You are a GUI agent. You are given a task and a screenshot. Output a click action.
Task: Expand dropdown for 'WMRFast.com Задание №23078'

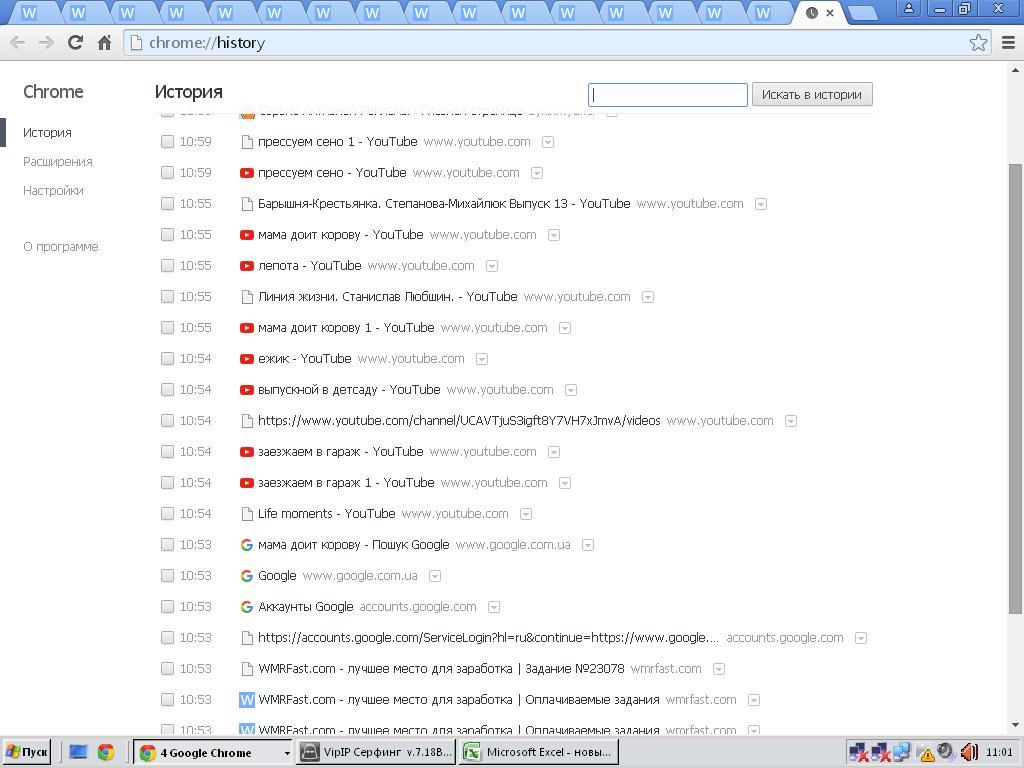coord(719,669)
